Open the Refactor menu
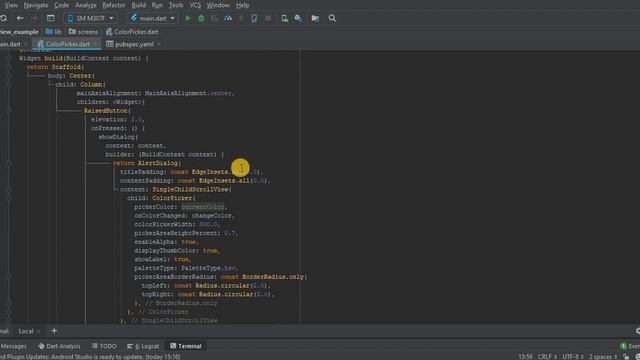Image resolution: width=640 pixels, height=360 pixels. [114, 5]
